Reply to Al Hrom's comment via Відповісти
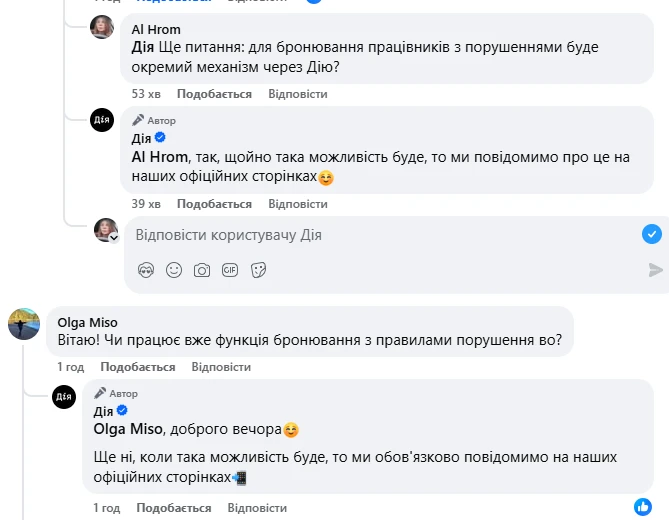 [x=298, y=94]
